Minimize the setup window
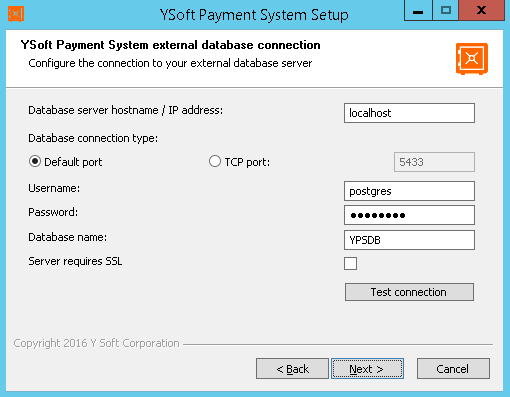Viewport: 510px width, 397px height. click(x=418, y=11)
